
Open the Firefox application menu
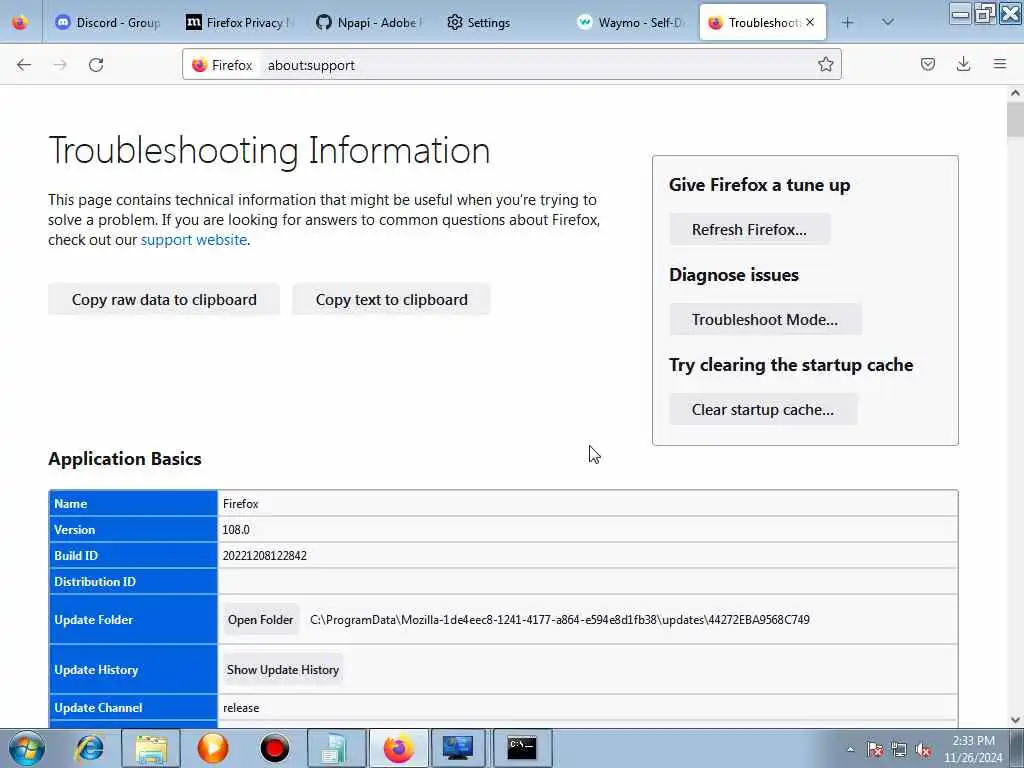point(1000,64)
